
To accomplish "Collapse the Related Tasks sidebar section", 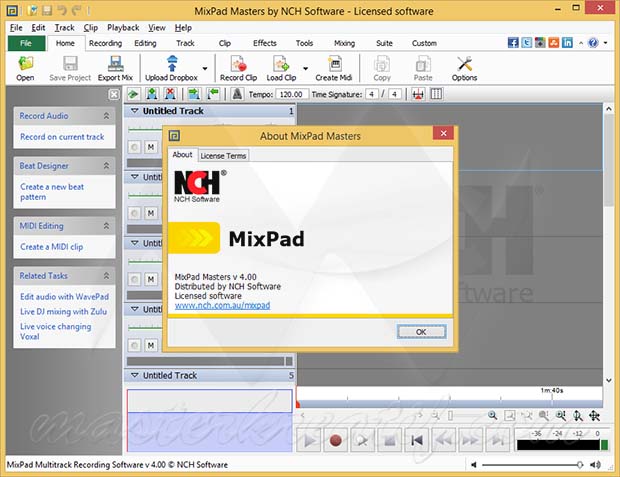I will [x=106, y=276].
